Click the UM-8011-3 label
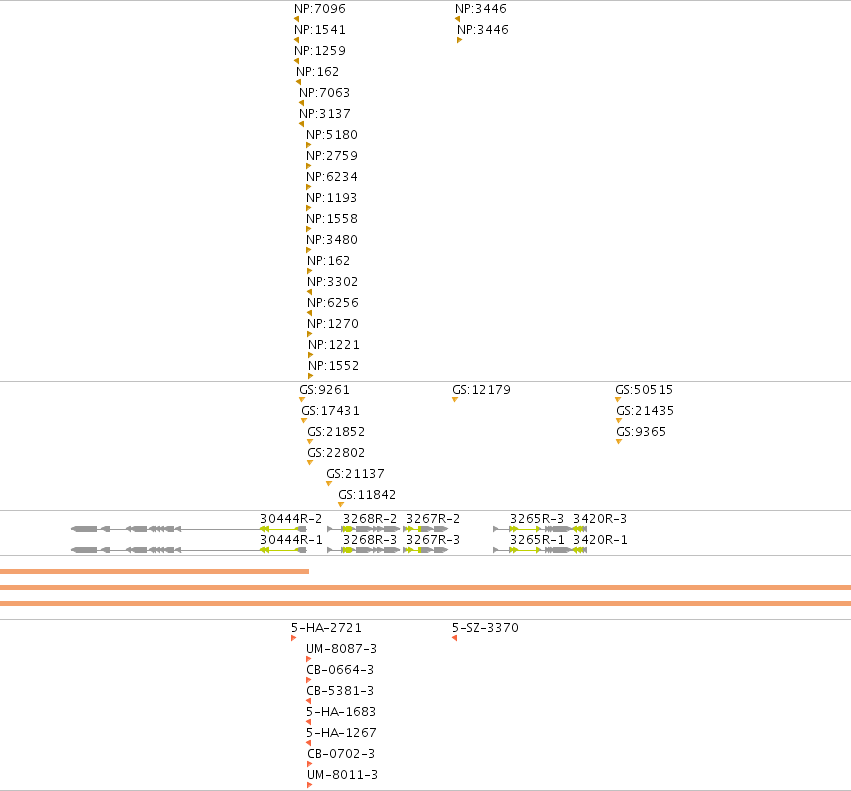This screenshot has height=791, width=851. coord(342,775)
